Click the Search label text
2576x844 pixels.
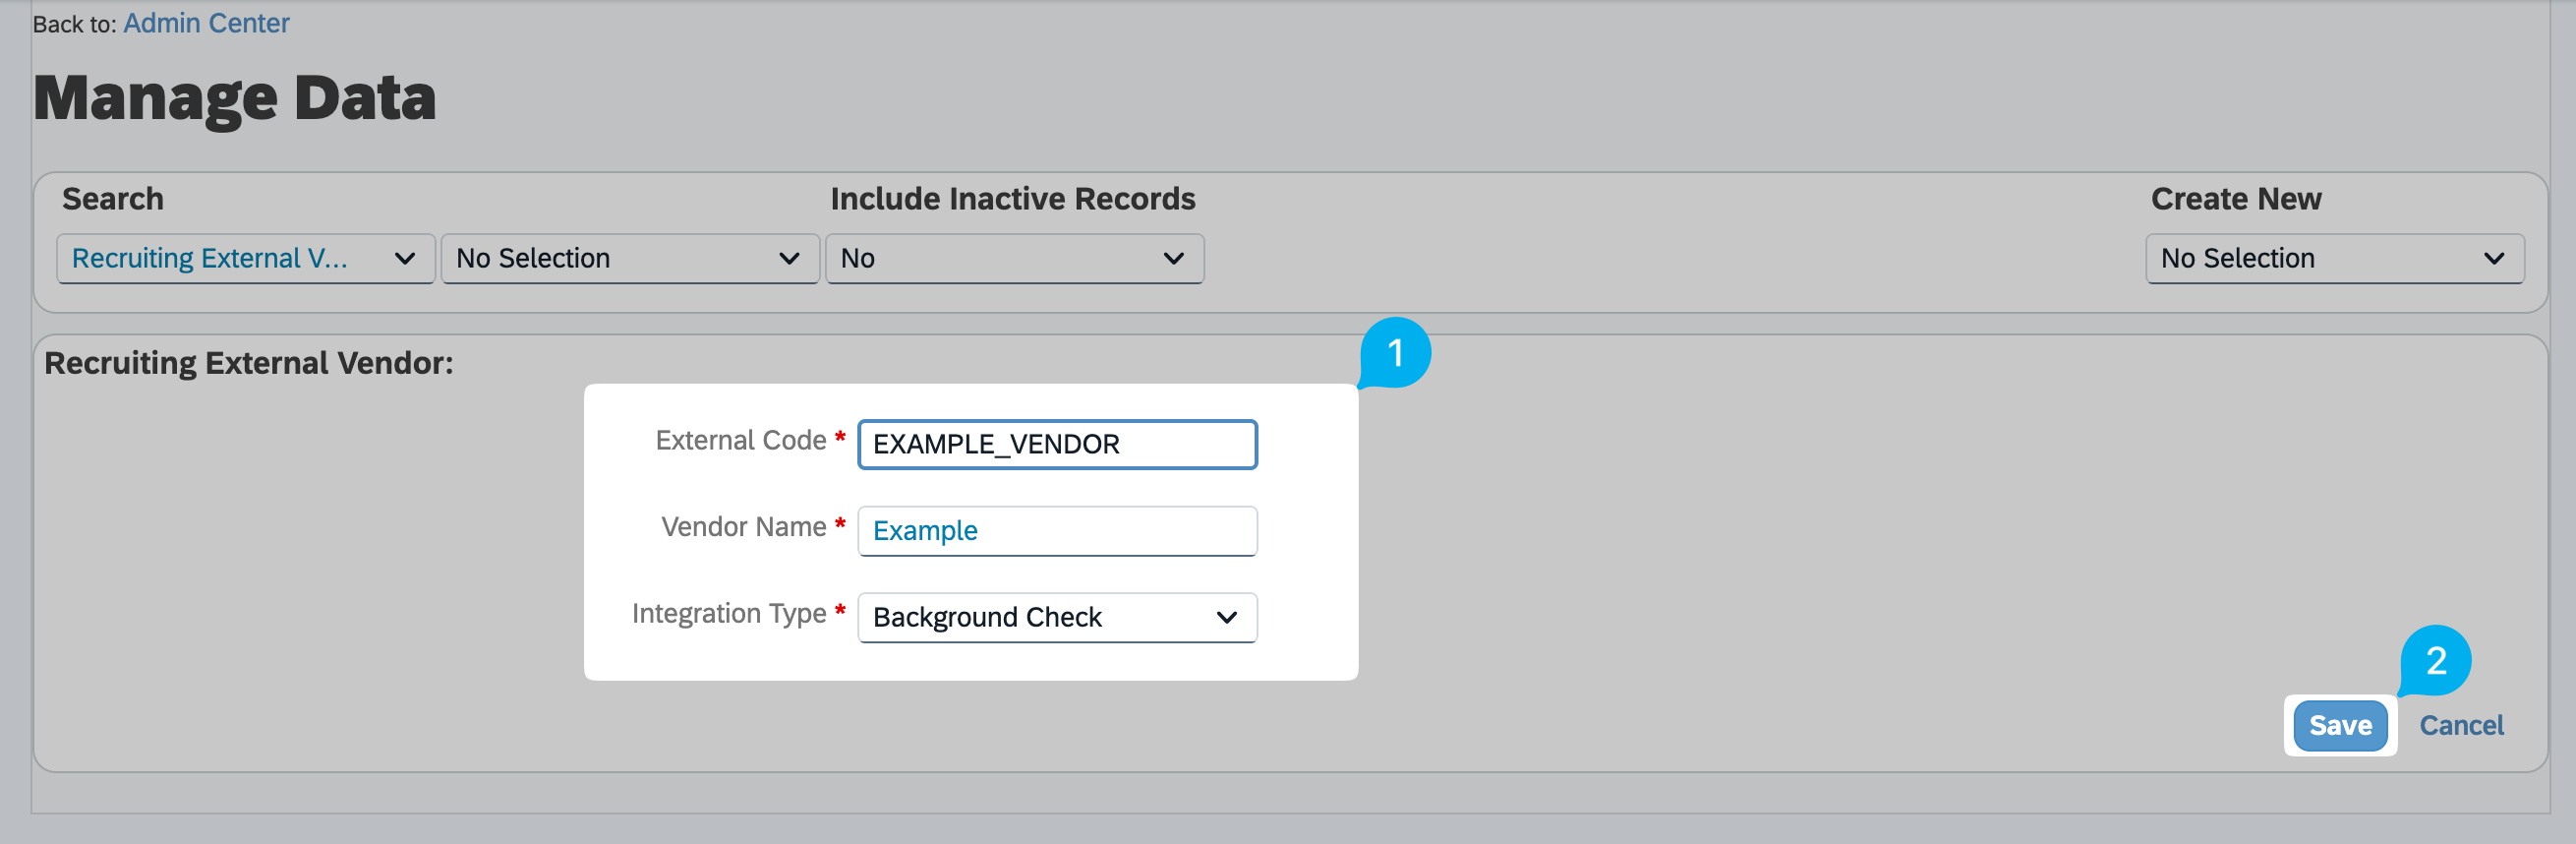113,199
